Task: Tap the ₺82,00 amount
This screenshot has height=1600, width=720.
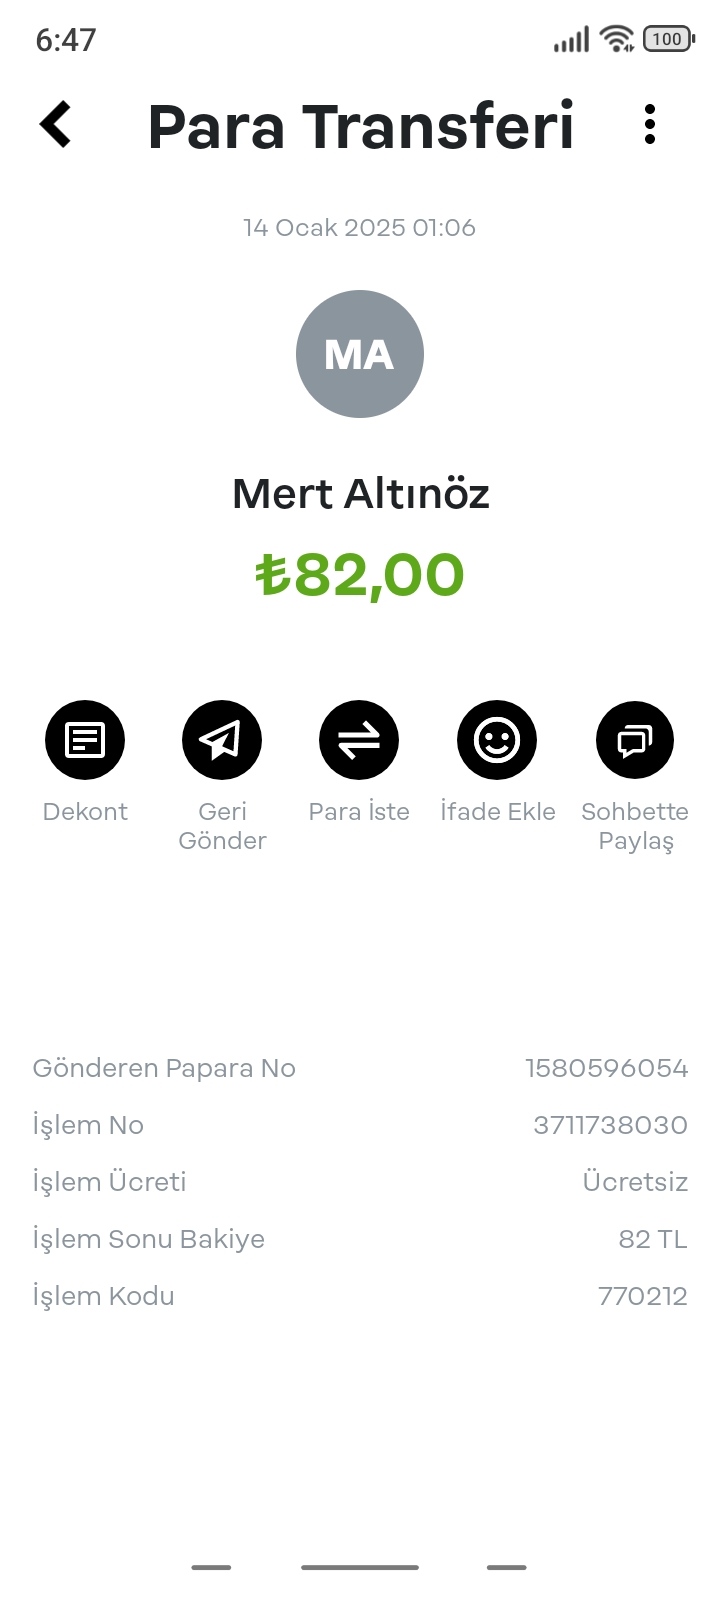Action: 360,575
